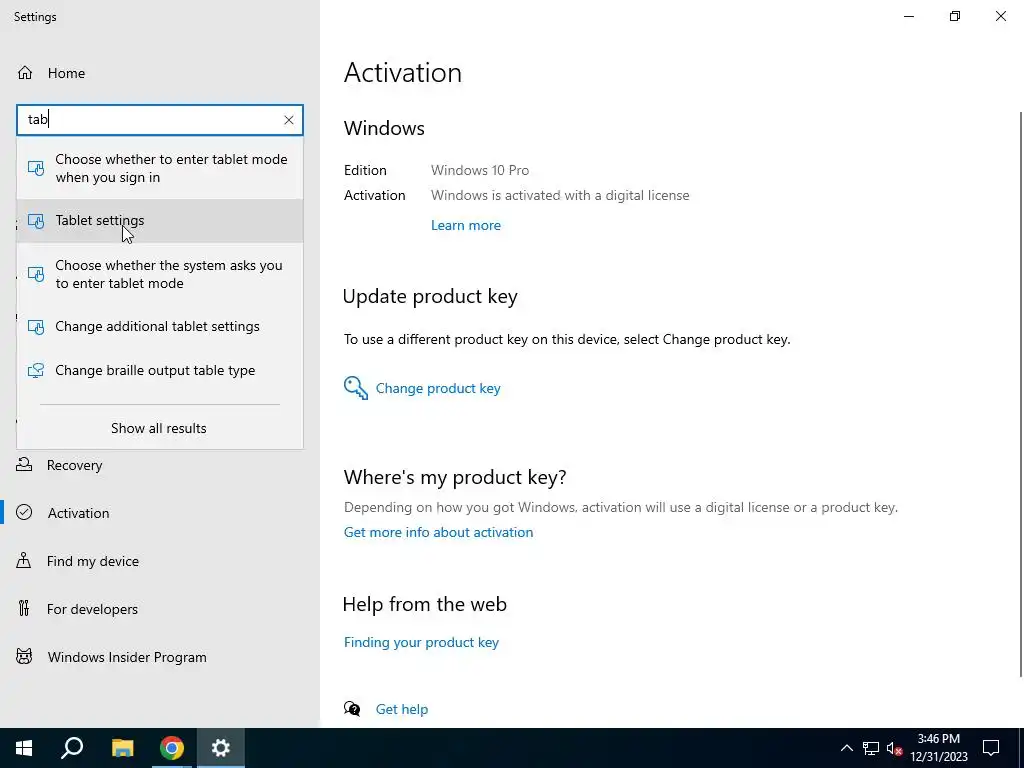
Task: Open the Activation sidebar item
Action: click(x=160, y=513)
